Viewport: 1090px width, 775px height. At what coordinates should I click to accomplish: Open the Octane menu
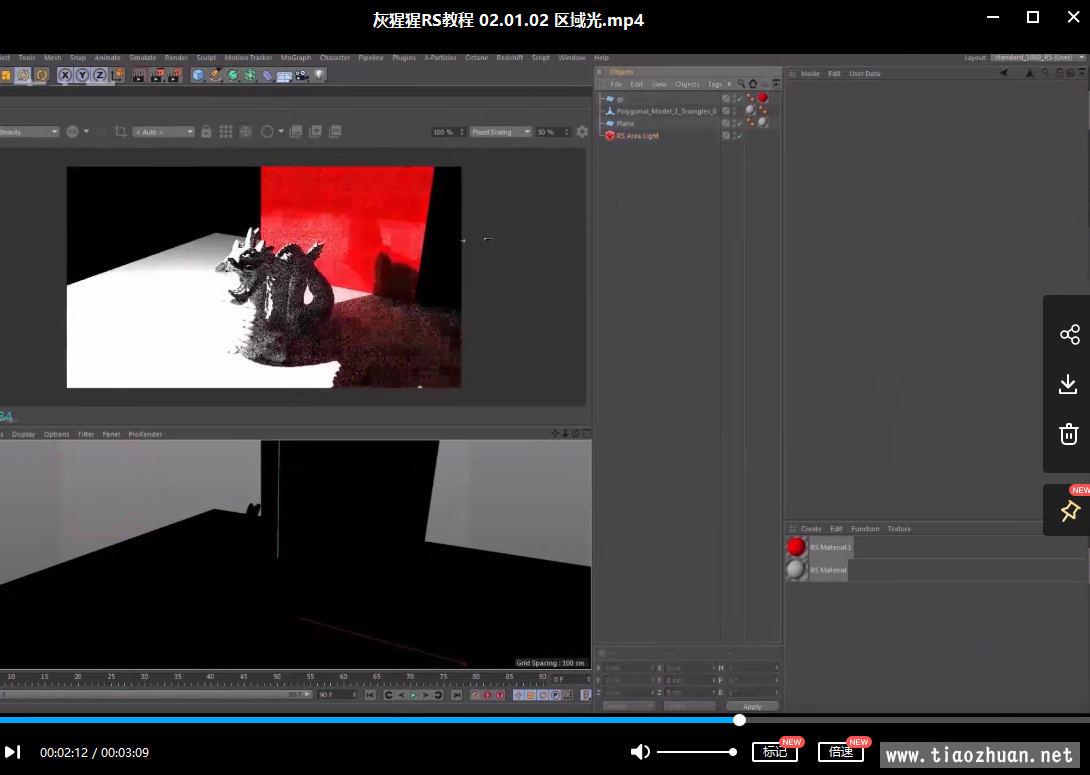(476, 58)
